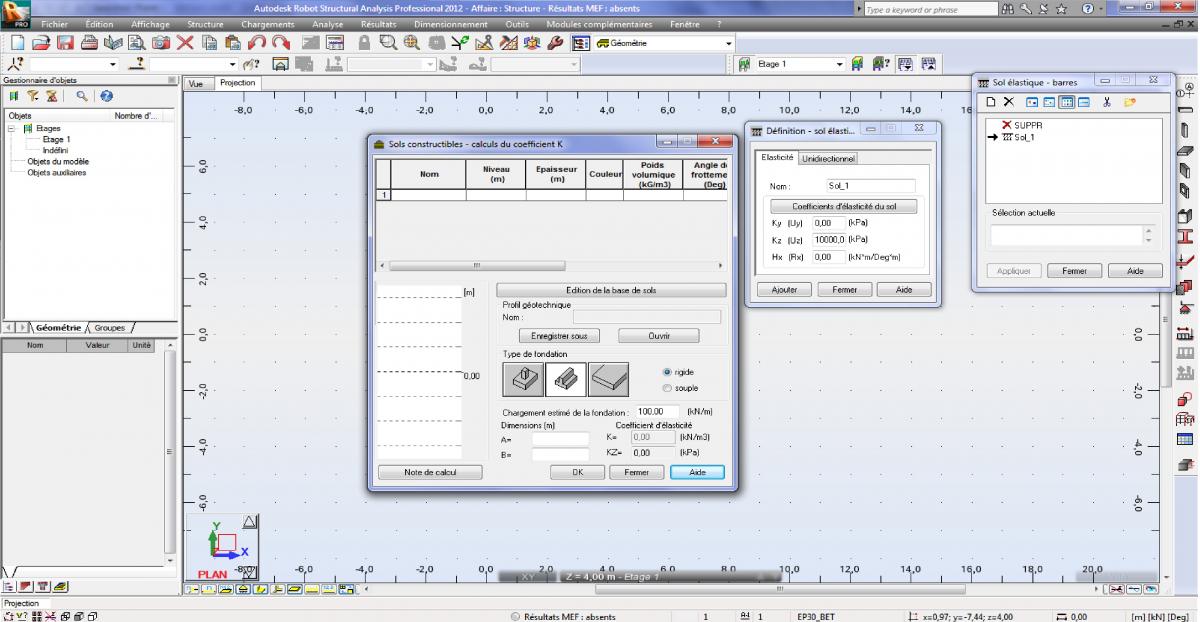Select Etage 1 in the object tree
Viewport: 1200px width, 622px height.
click(x=56, y=140)
